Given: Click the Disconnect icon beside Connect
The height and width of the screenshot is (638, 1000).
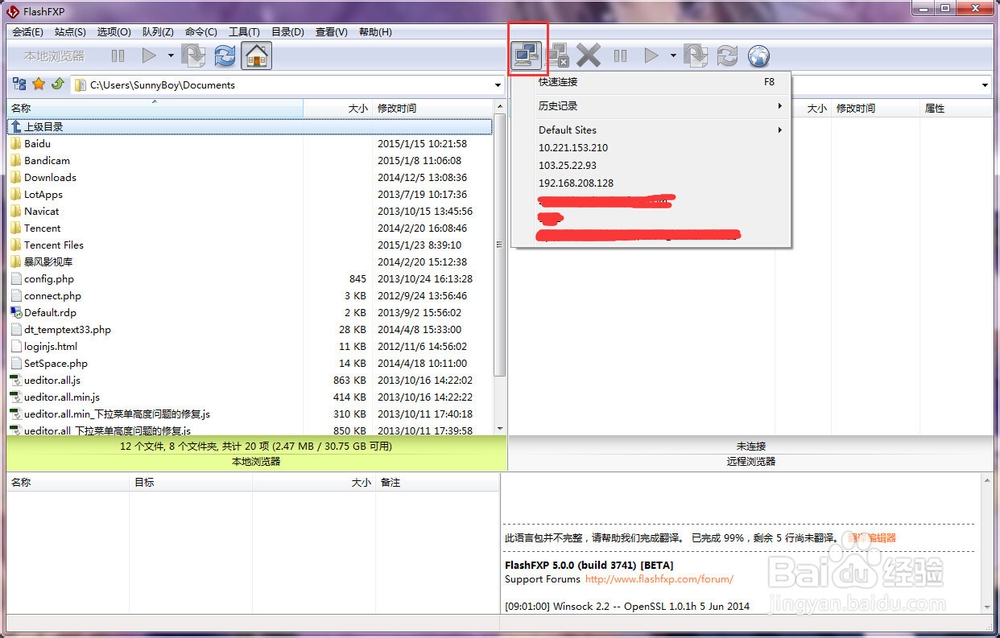Looking at the screenshot, I should 559,56.
